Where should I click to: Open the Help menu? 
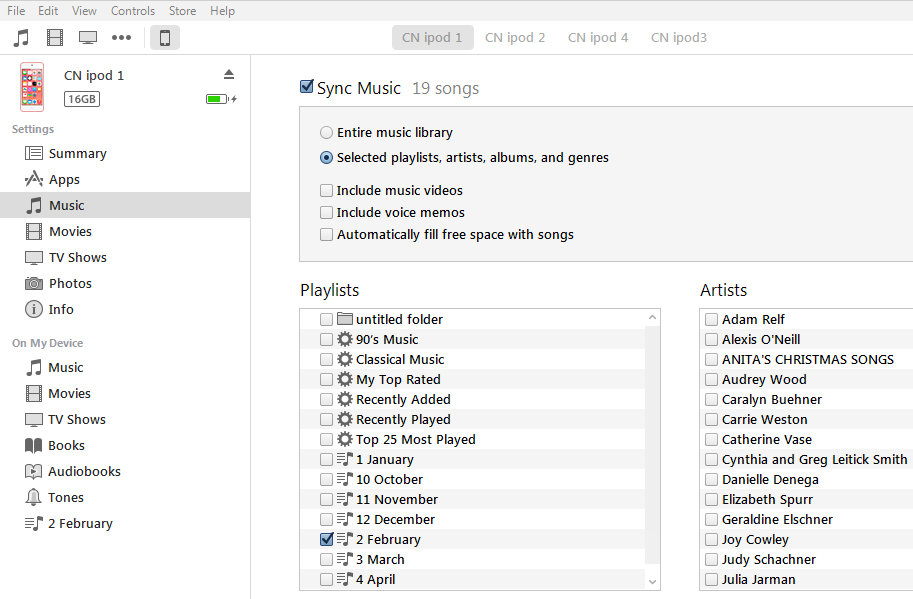[x=222, y=10]
